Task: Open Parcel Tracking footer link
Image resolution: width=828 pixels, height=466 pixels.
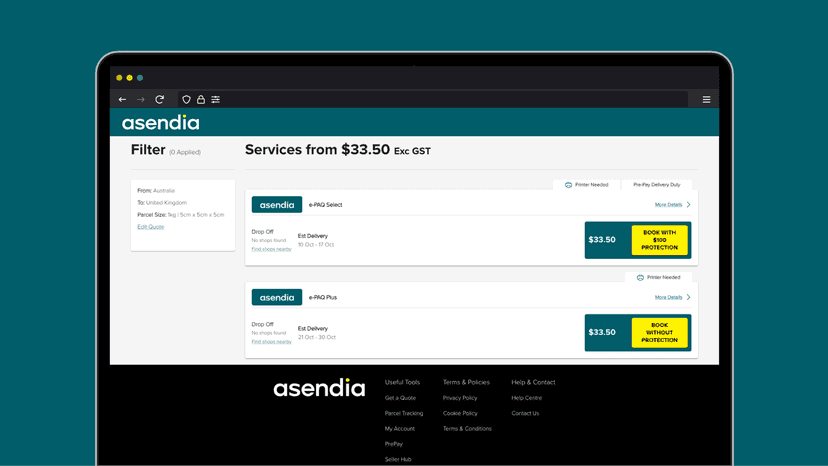Action: click(x=404, y=413)
